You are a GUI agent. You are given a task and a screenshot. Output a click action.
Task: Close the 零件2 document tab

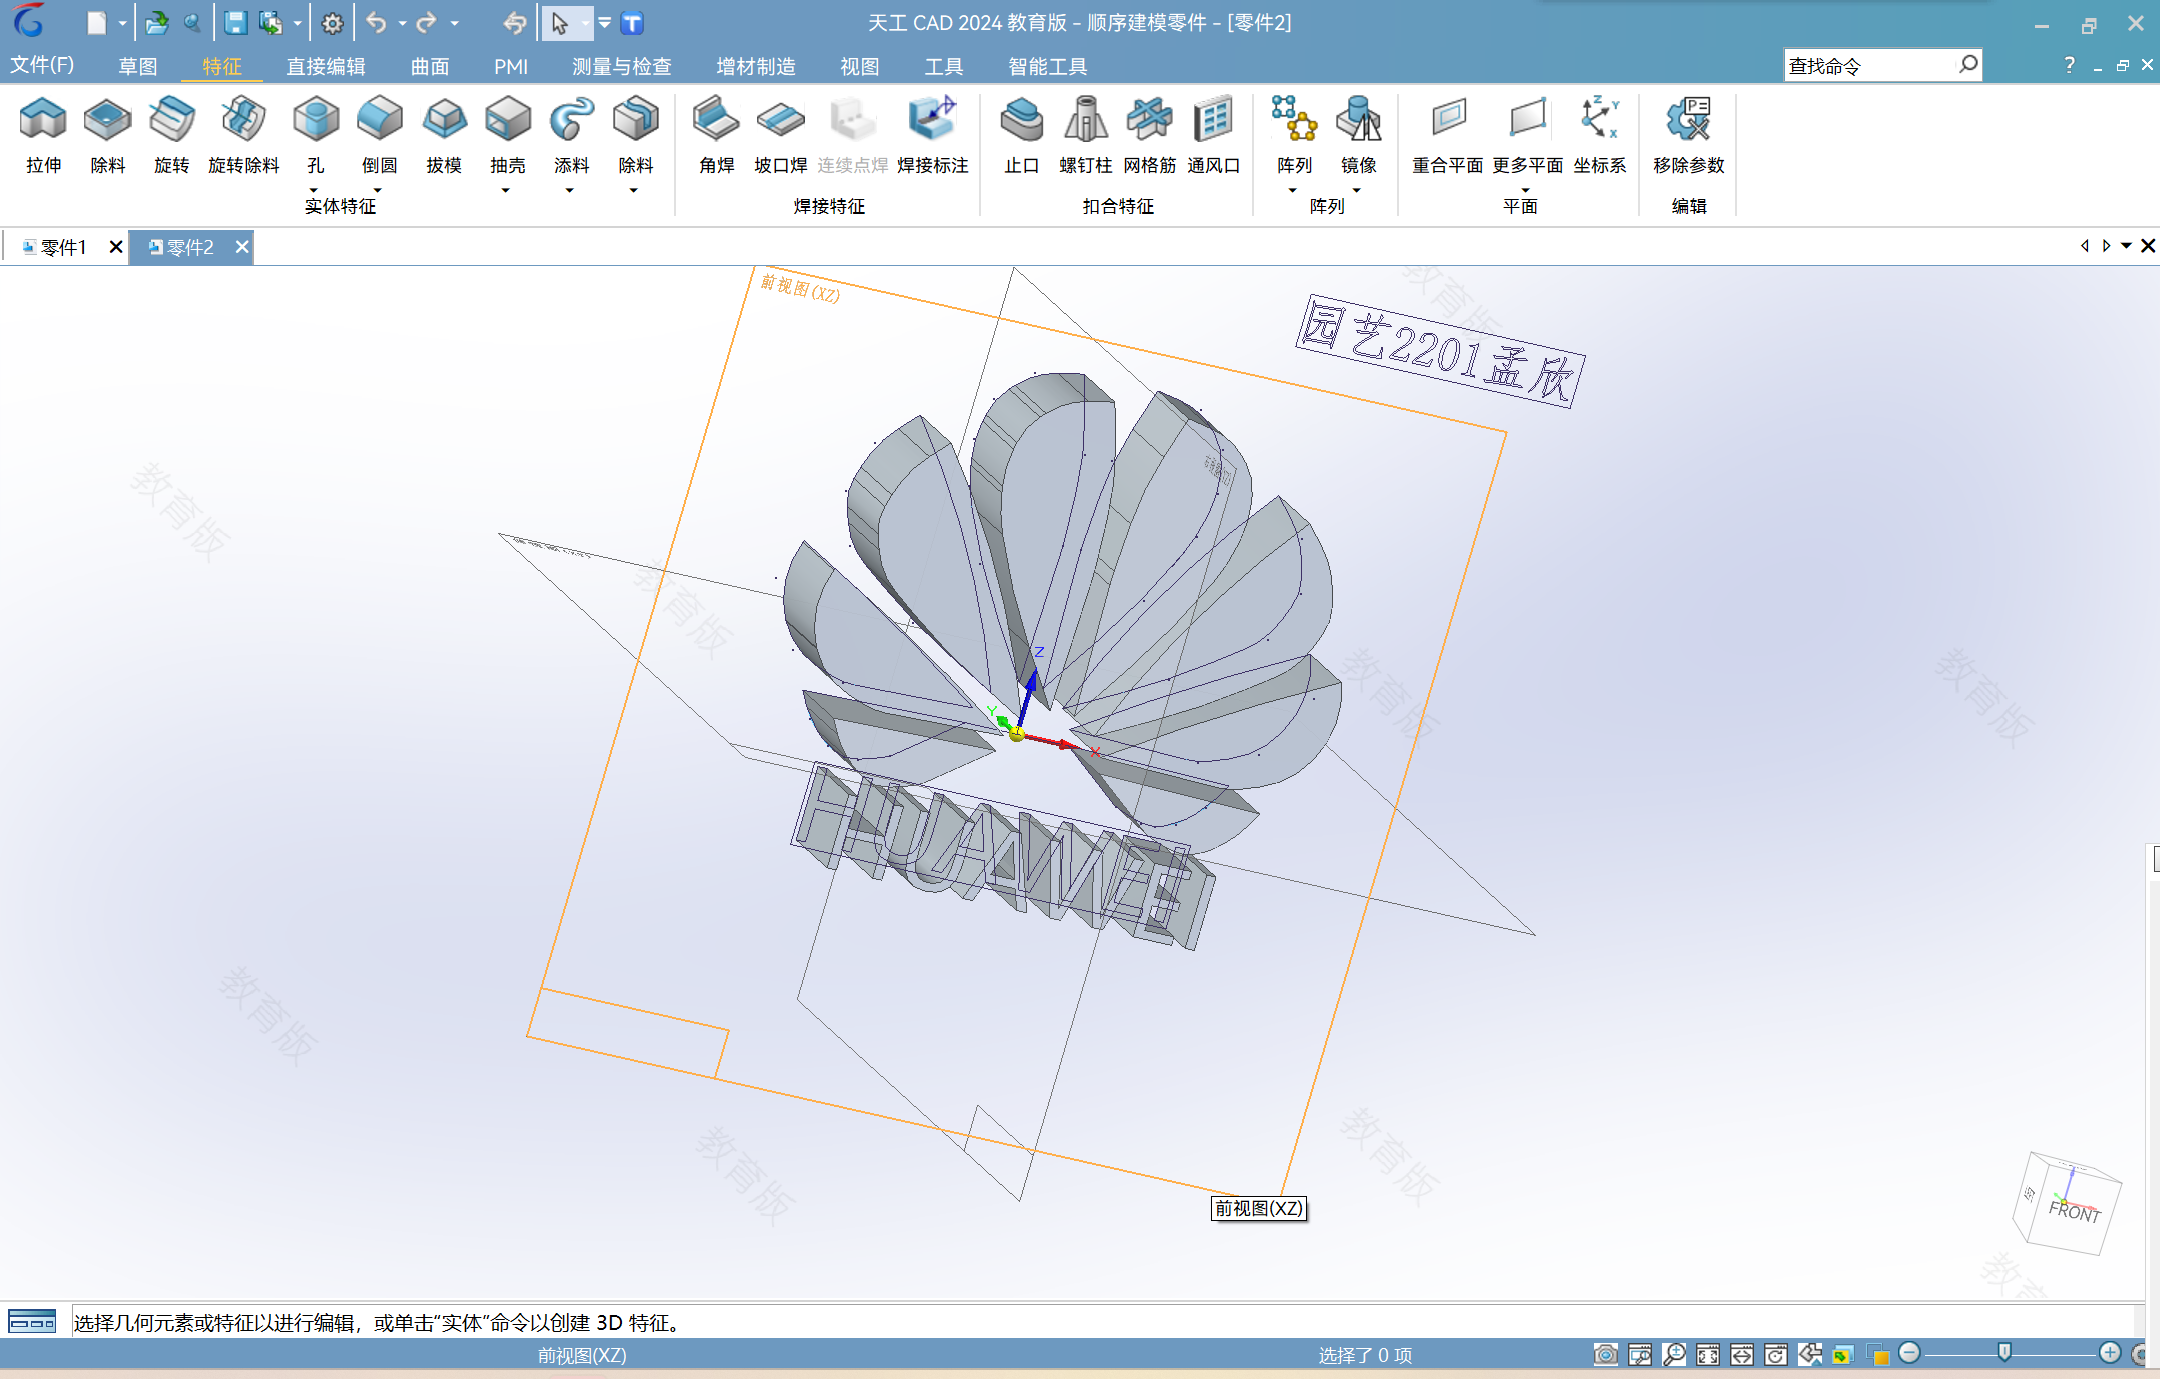[x=241, y=247]
